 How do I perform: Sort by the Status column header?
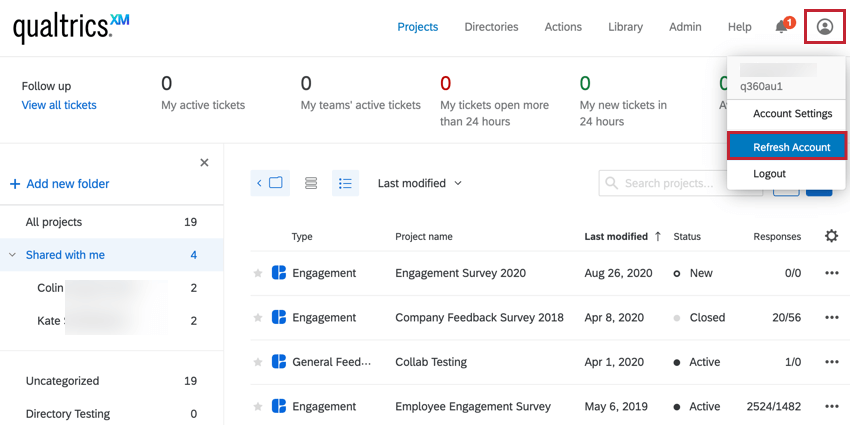[x=687, y=236]
